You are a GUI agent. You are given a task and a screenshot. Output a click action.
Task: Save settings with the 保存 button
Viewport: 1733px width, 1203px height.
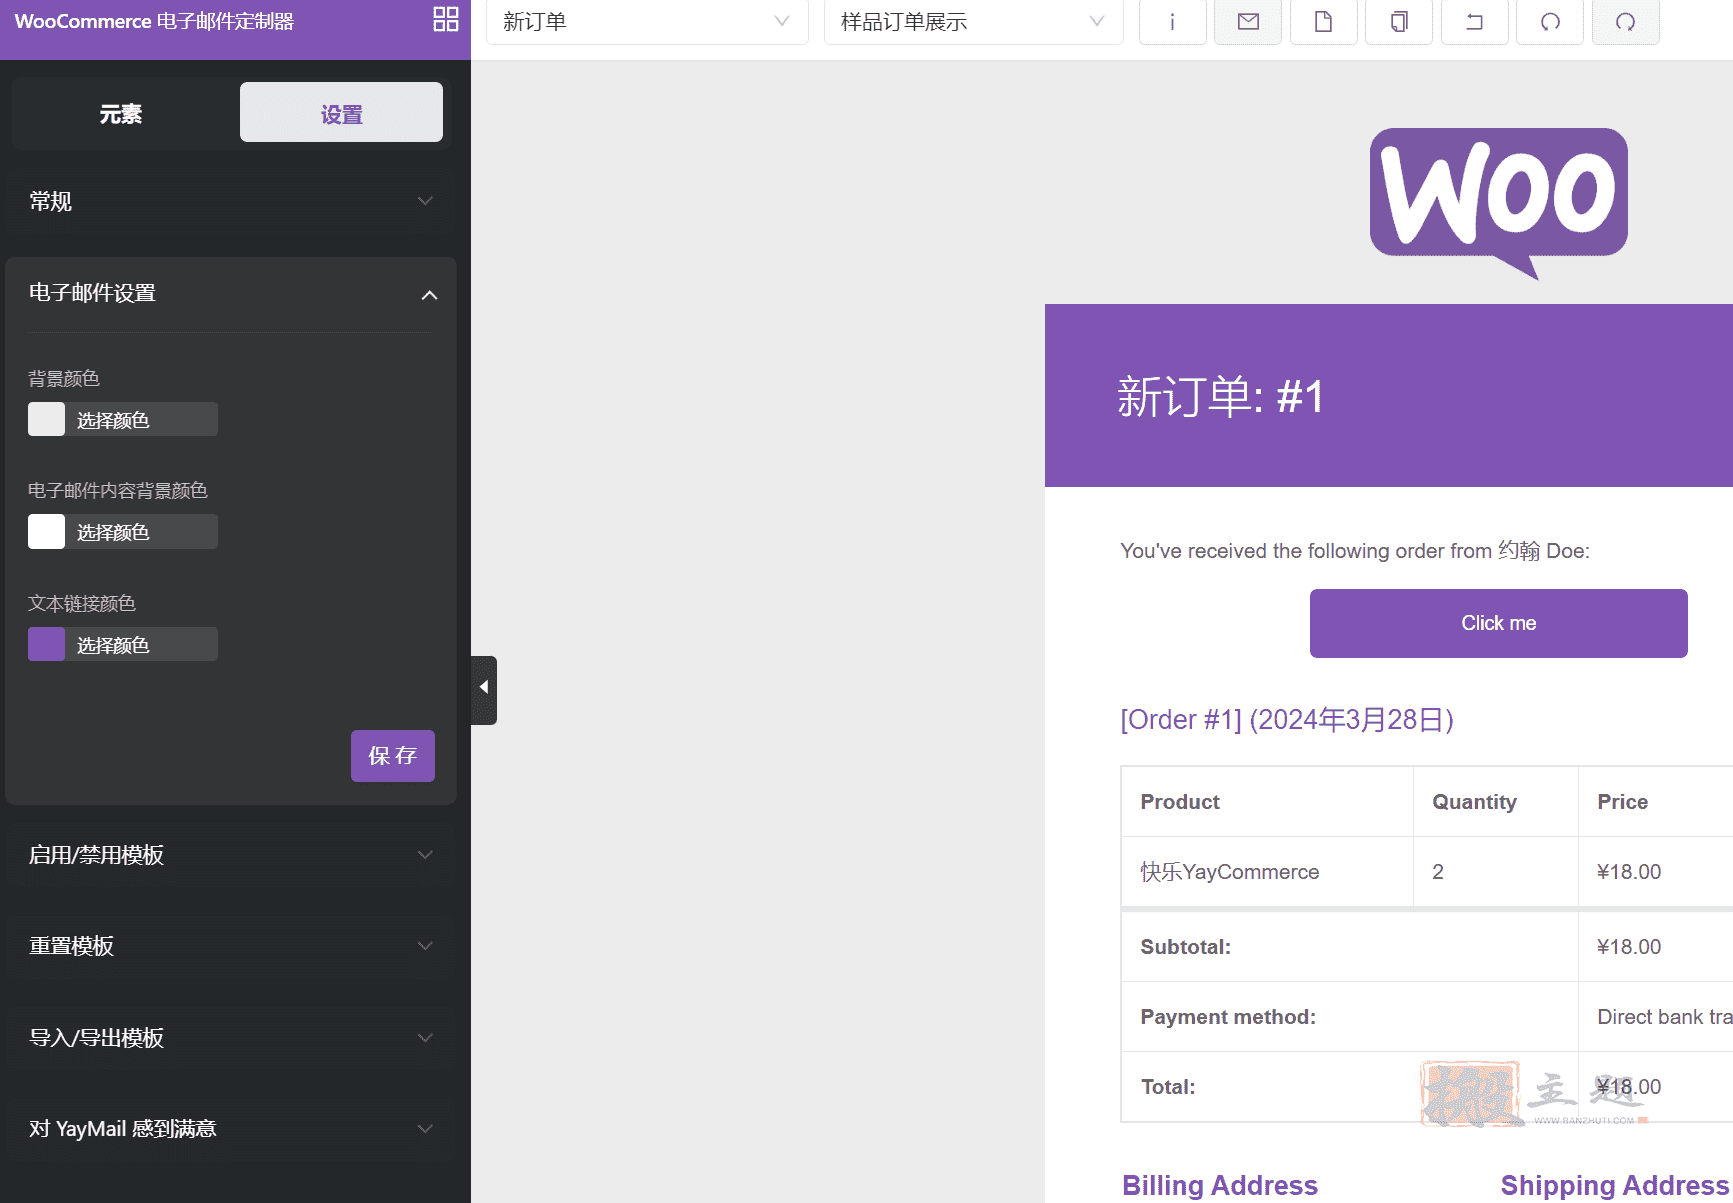pyautogui.click(x=393, y=756)
